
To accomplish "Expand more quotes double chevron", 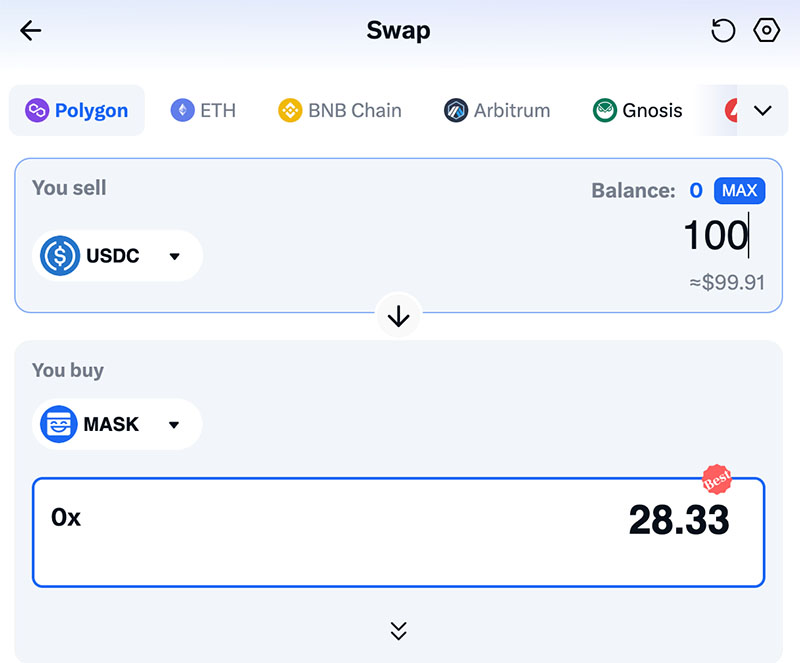I will pos(398,631).
